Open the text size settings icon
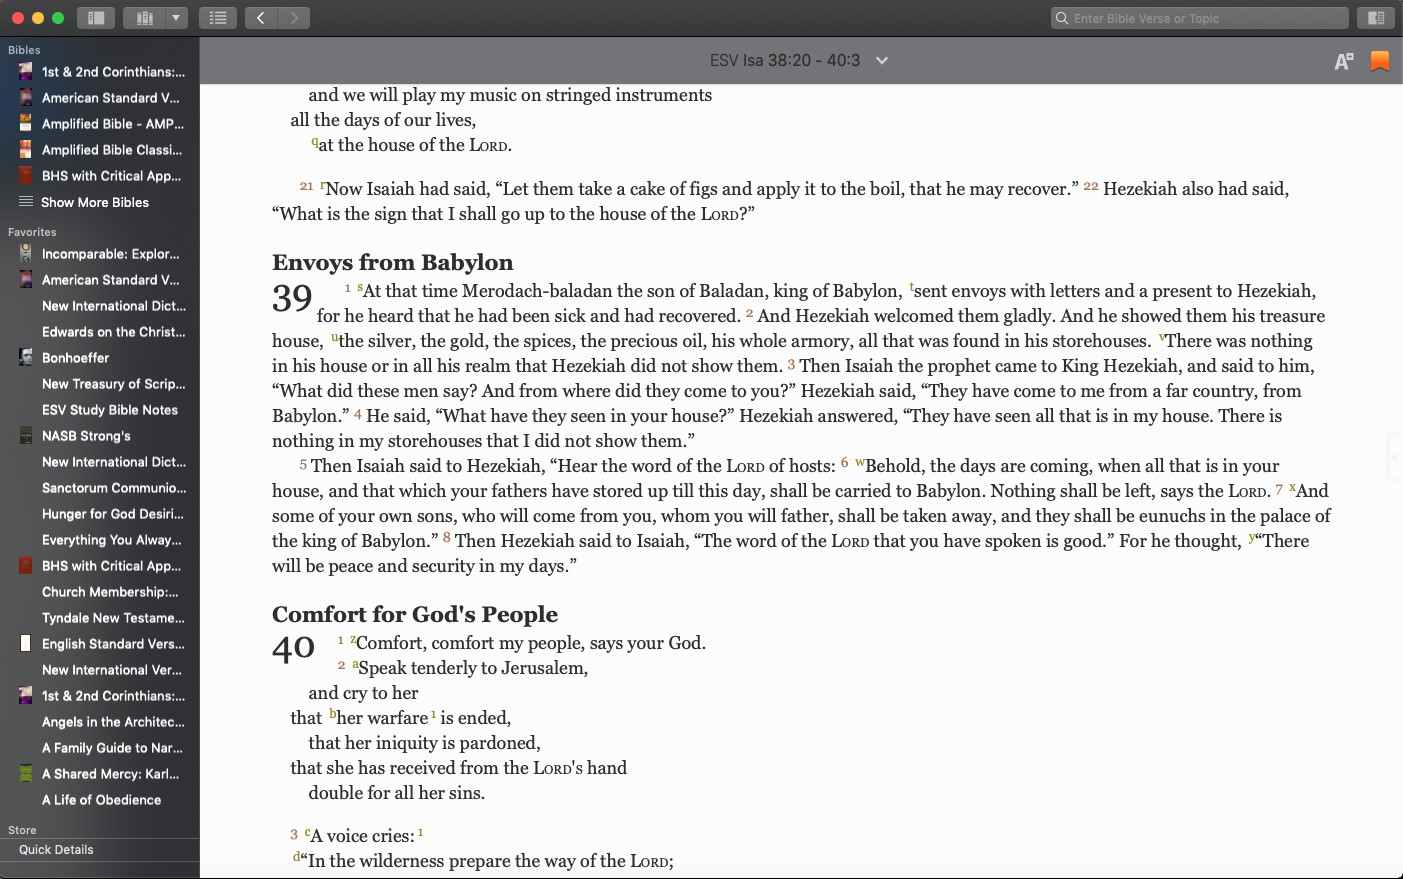 (1343, 61)
